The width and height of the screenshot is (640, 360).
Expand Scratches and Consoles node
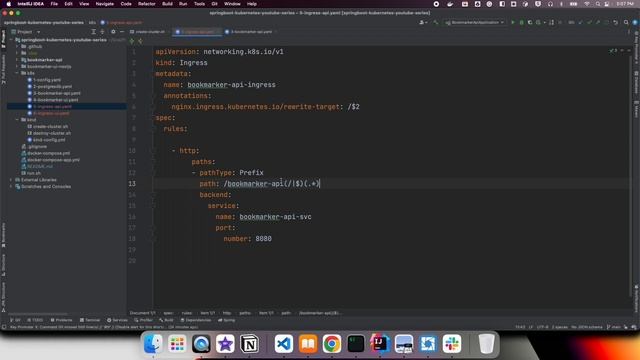coord(11,187)
